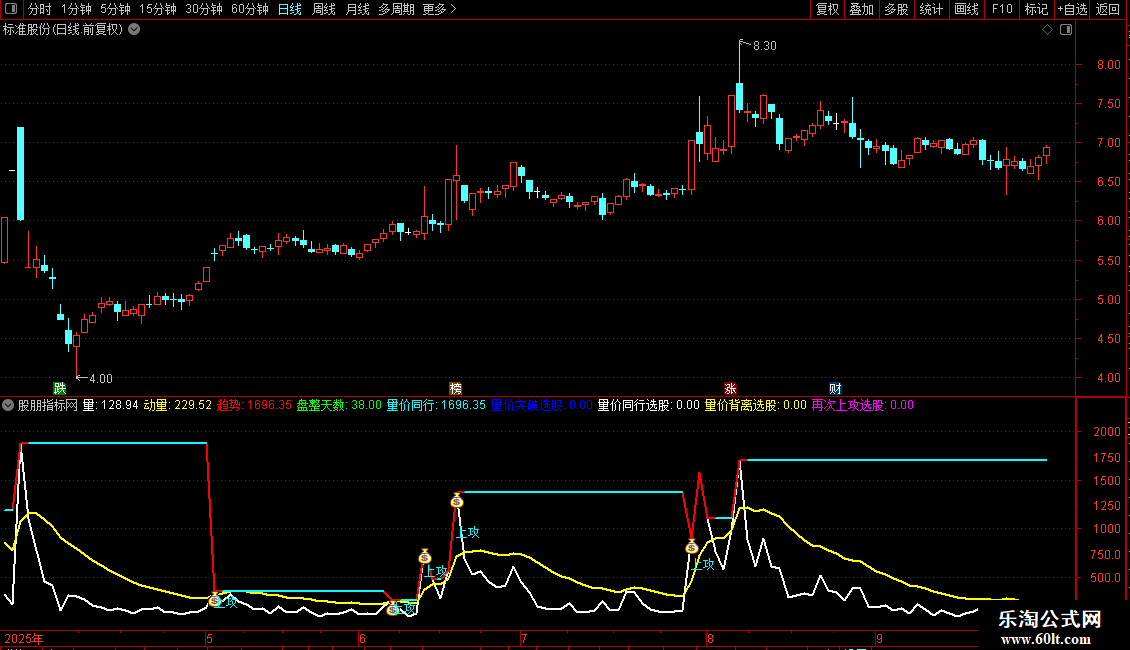Switch to 60分钟 period
Screen dimensions: 1130x650
250,9
